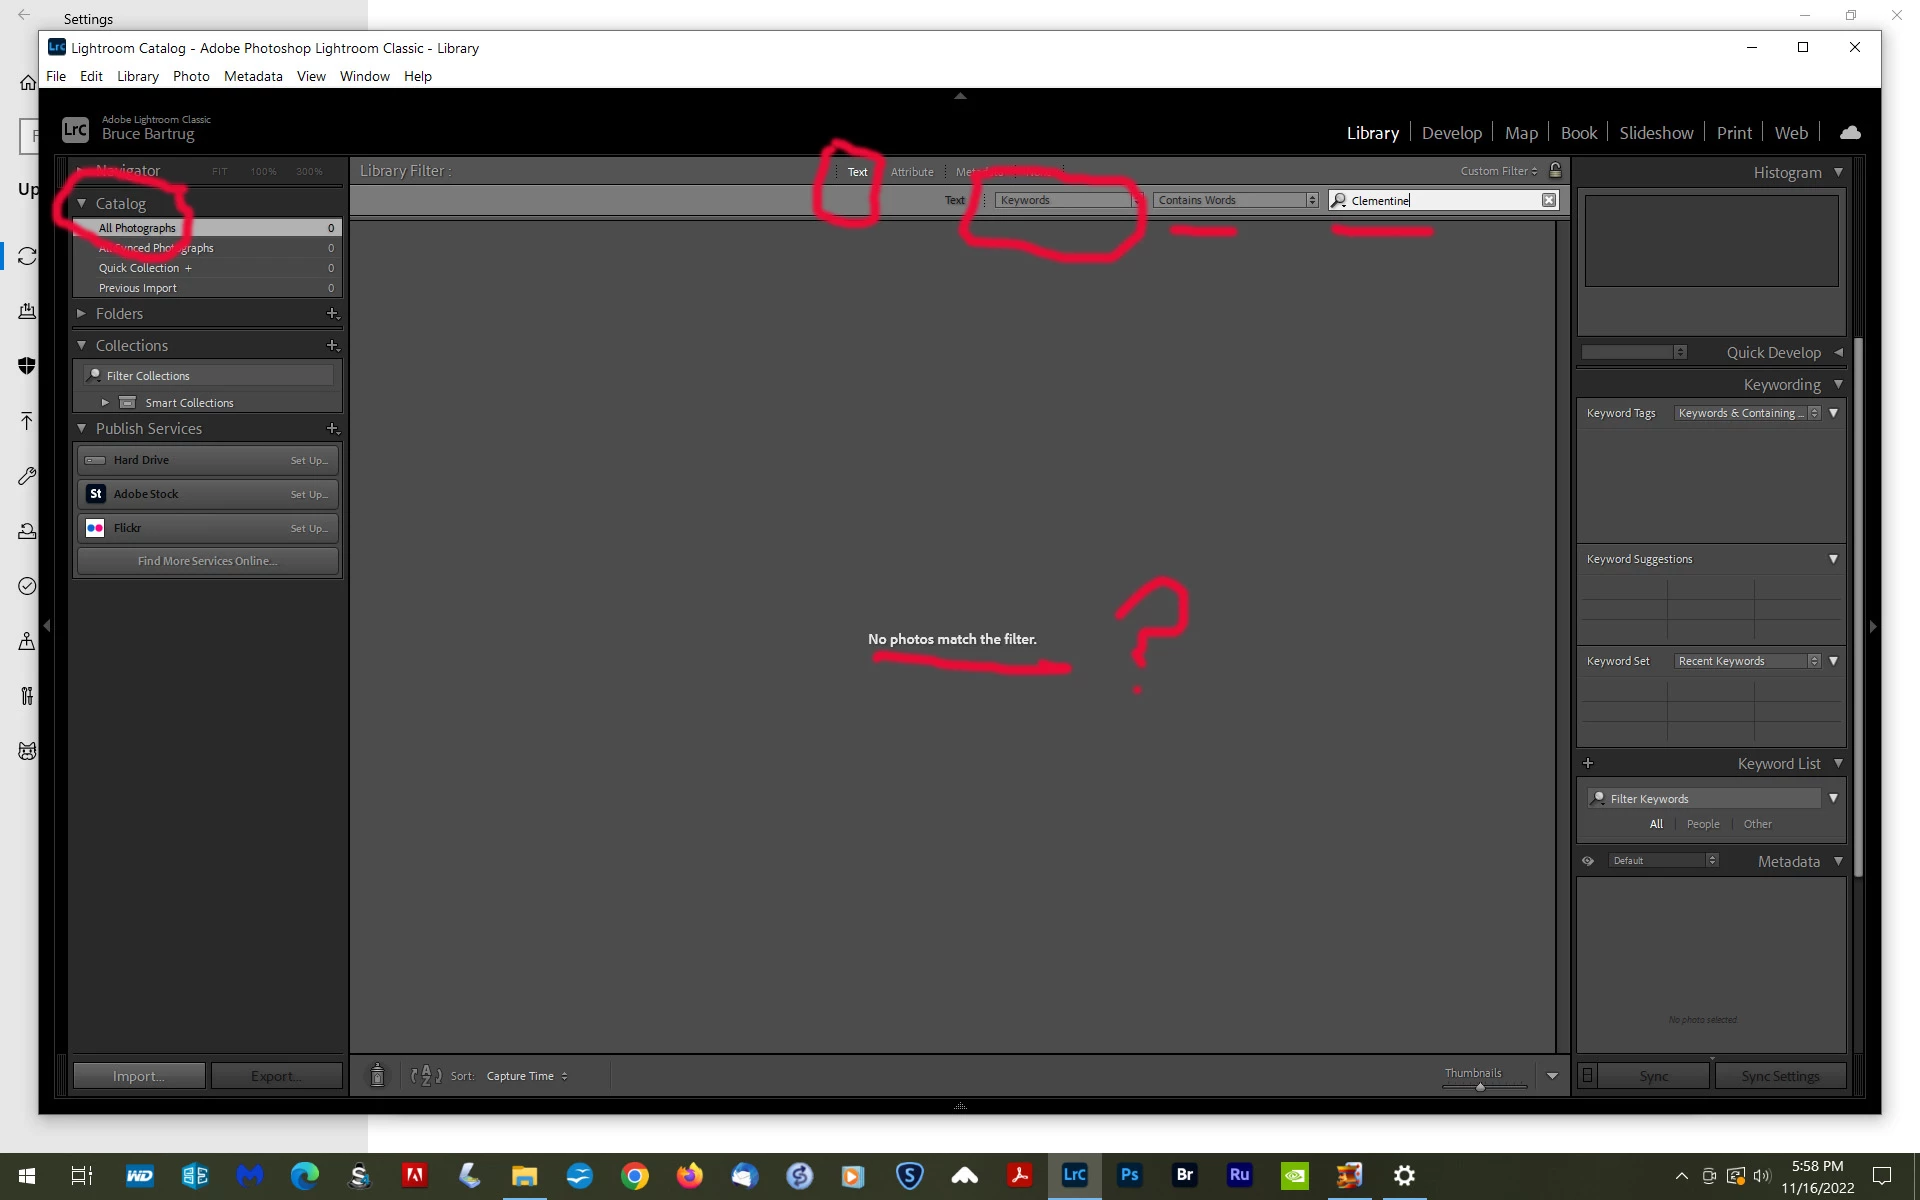Screen dimensions: 1920x1200
Task: Switch to the Develop module
Action: (1451, 133)
